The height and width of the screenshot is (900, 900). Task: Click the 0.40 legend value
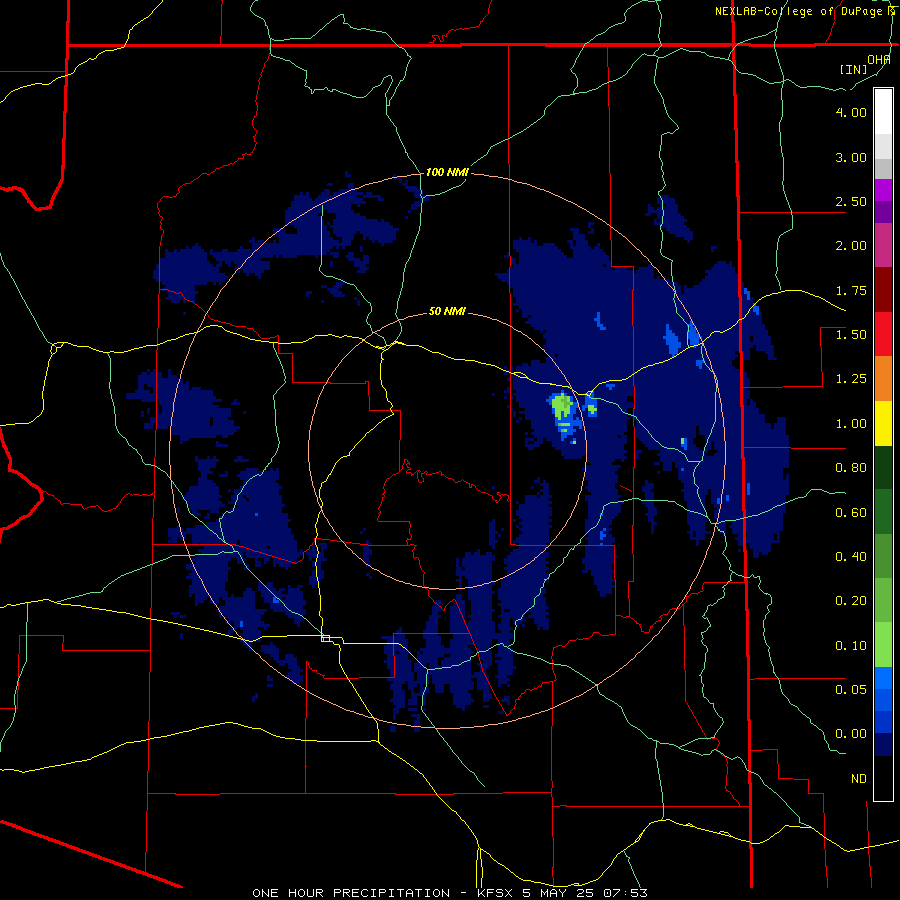click(x=851, y=557)
